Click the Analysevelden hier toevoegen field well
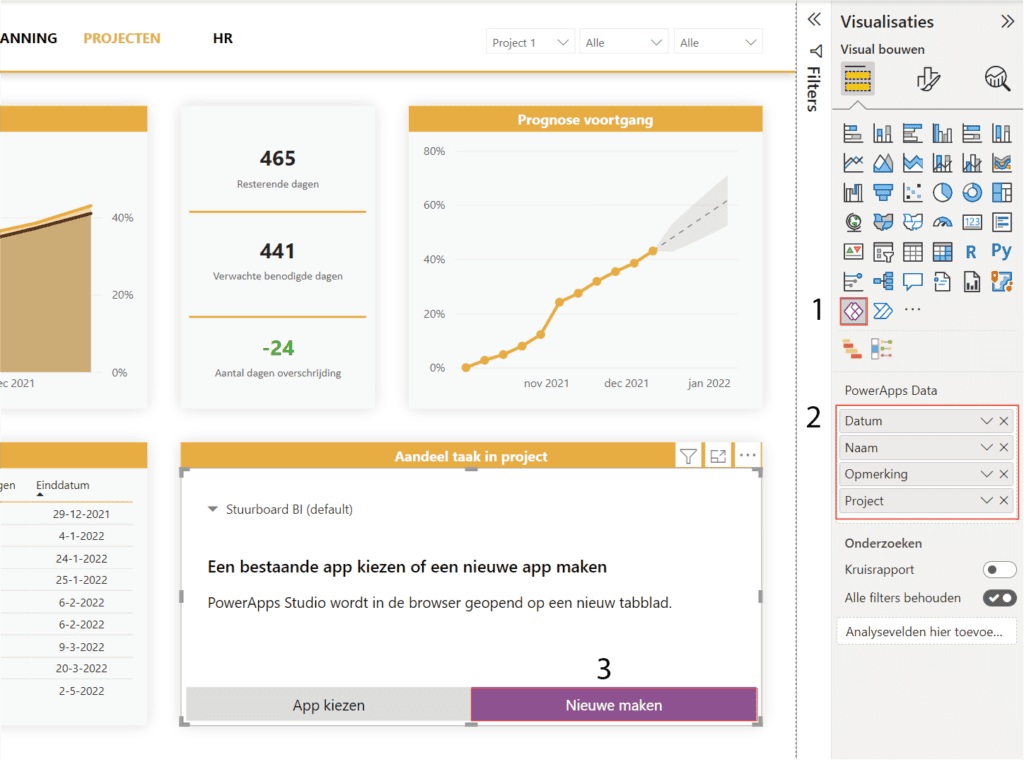The width and height of the screenshot is (1024, 760). (926, 631)
